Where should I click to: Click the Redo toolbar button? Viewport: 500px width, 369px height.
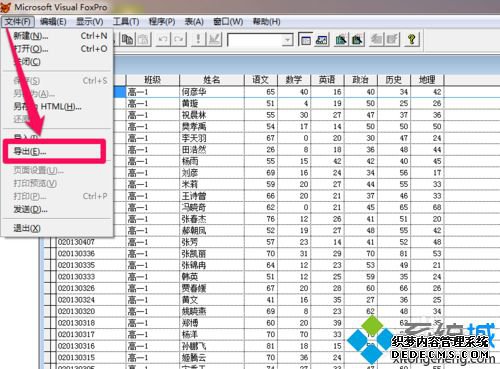click(179, 40)
